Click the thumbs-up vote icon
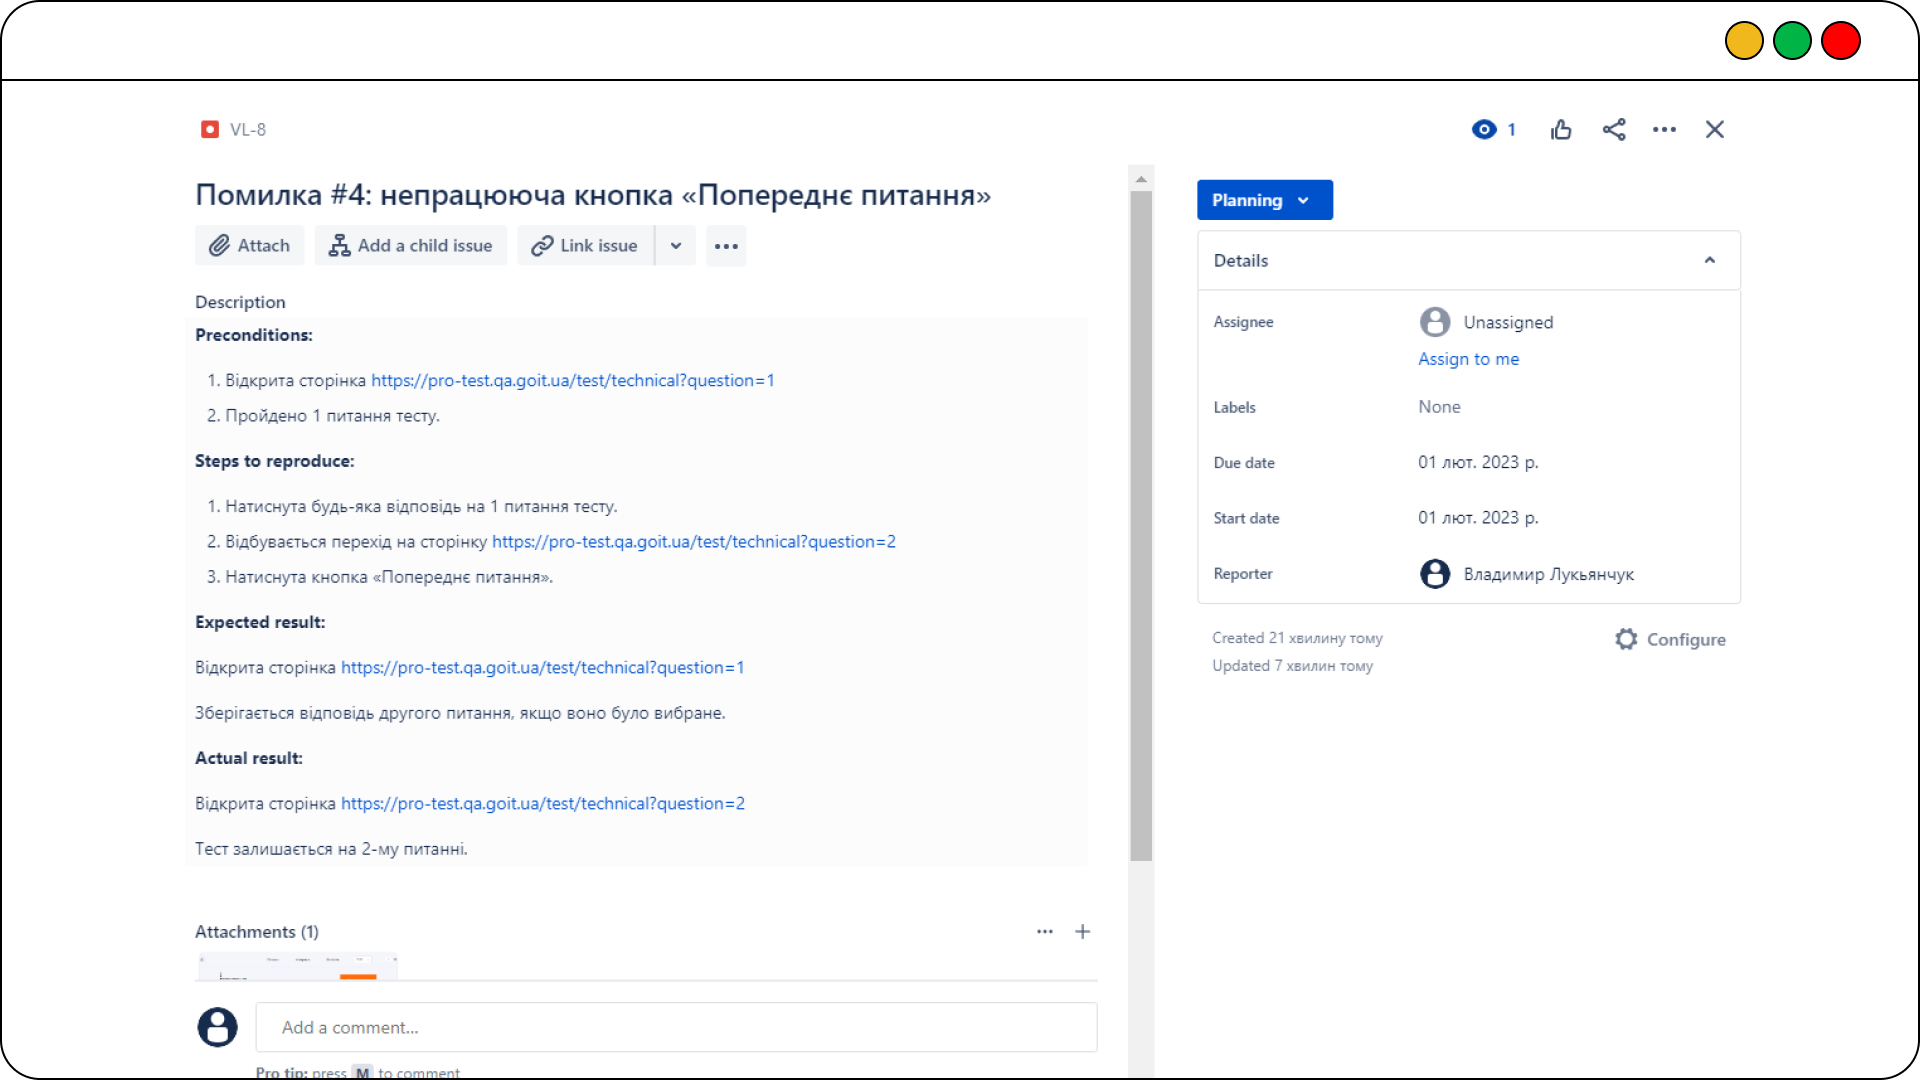Screen dimensions: 1920x1080 click(x=1561, y=129)
